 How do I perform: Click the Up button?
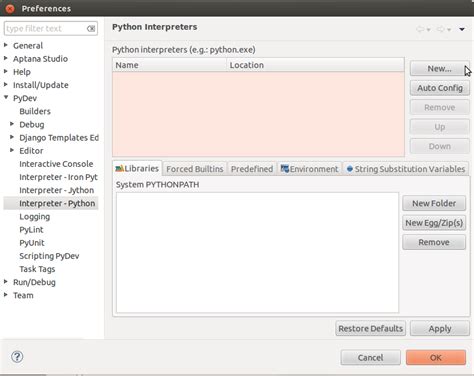(x=440, y=127)
